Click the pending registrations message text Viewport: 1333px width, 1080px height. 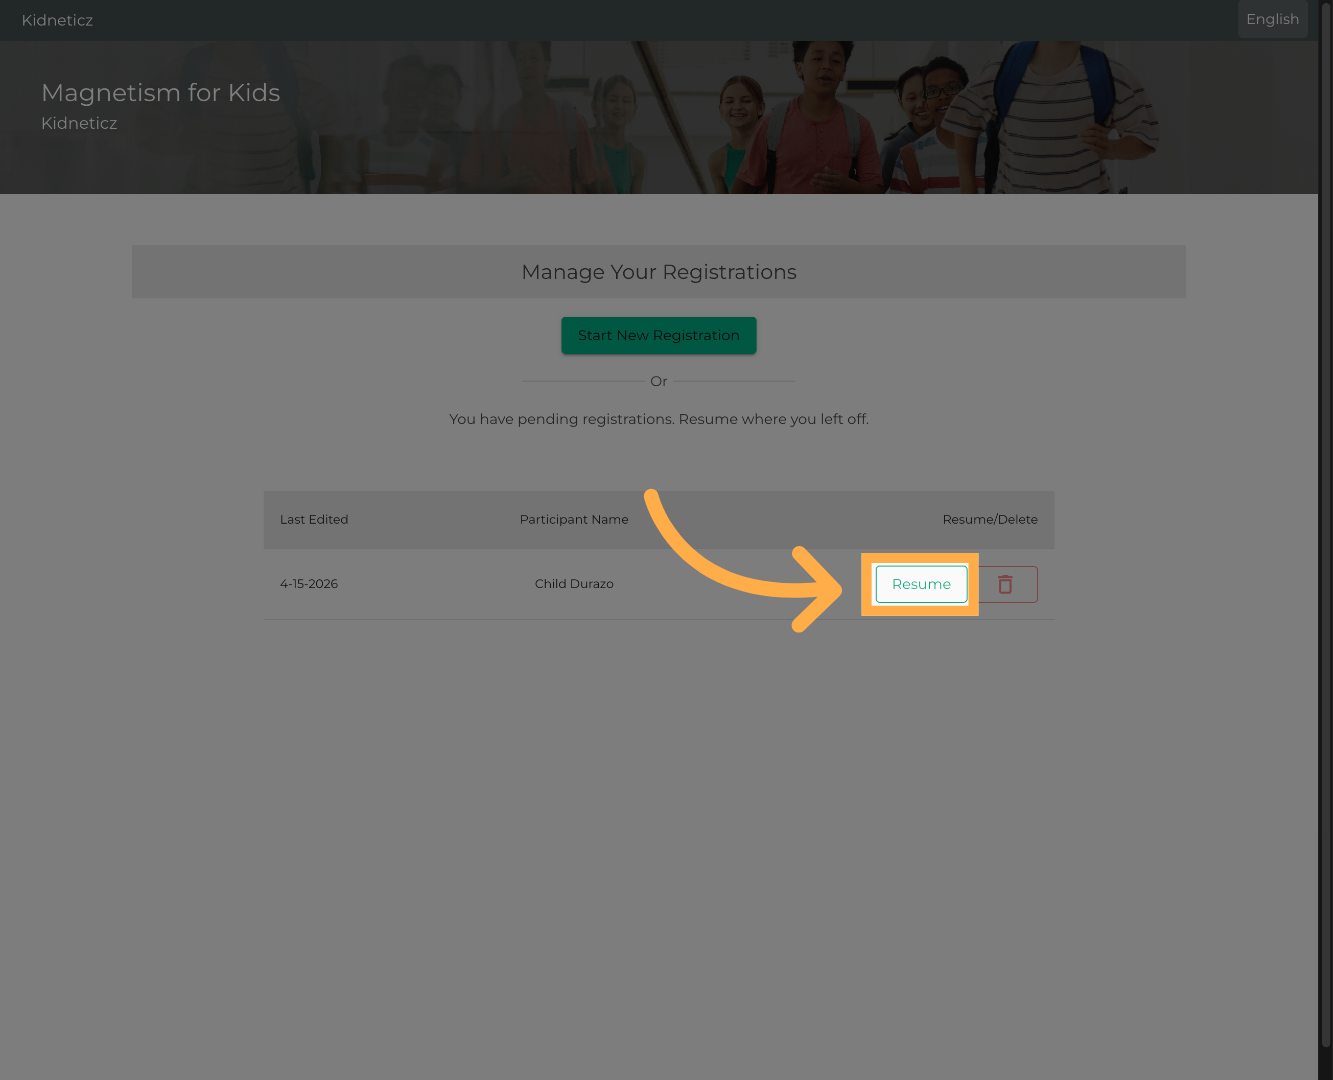(x=658, y=419)
